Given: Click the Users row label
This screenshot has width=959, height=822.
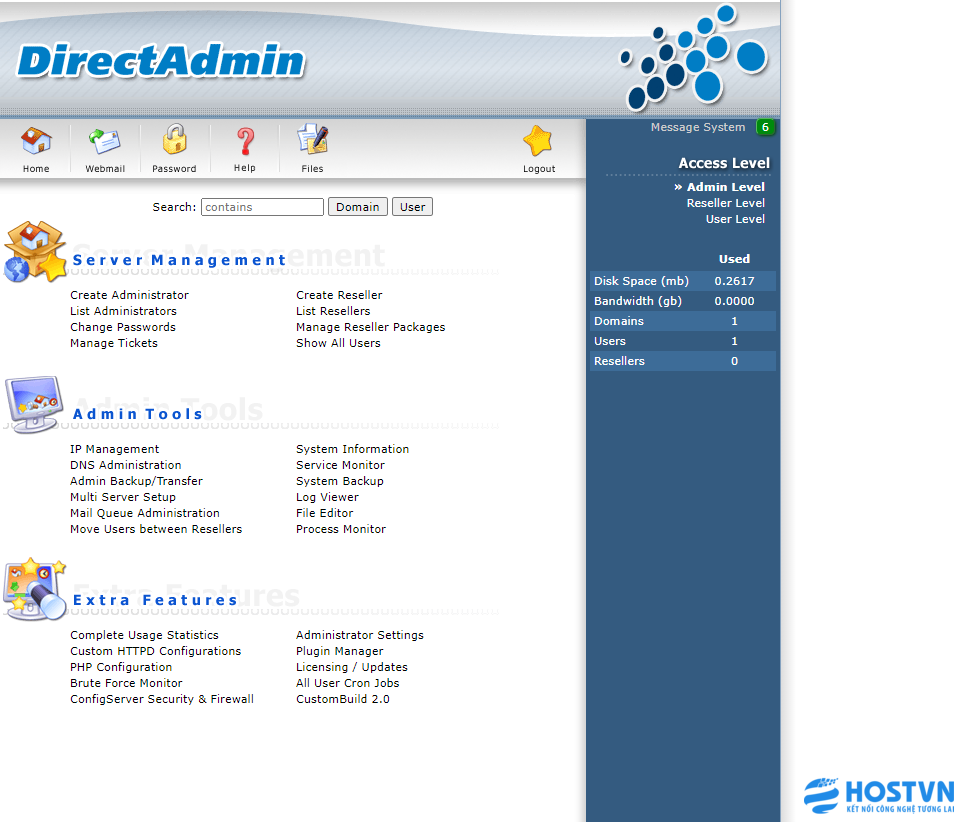Looking at the screenshot, I should coord(610,341).
